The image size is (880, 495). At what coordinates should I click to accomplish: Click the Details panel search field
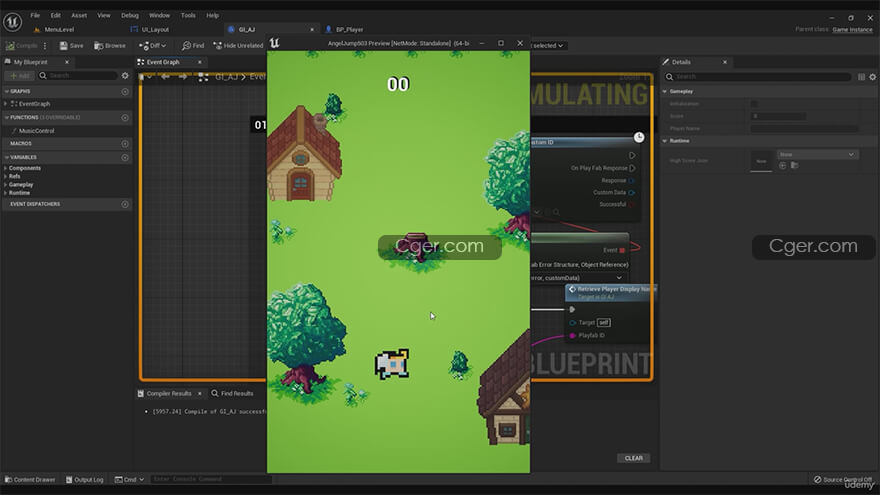click(758, 76)
